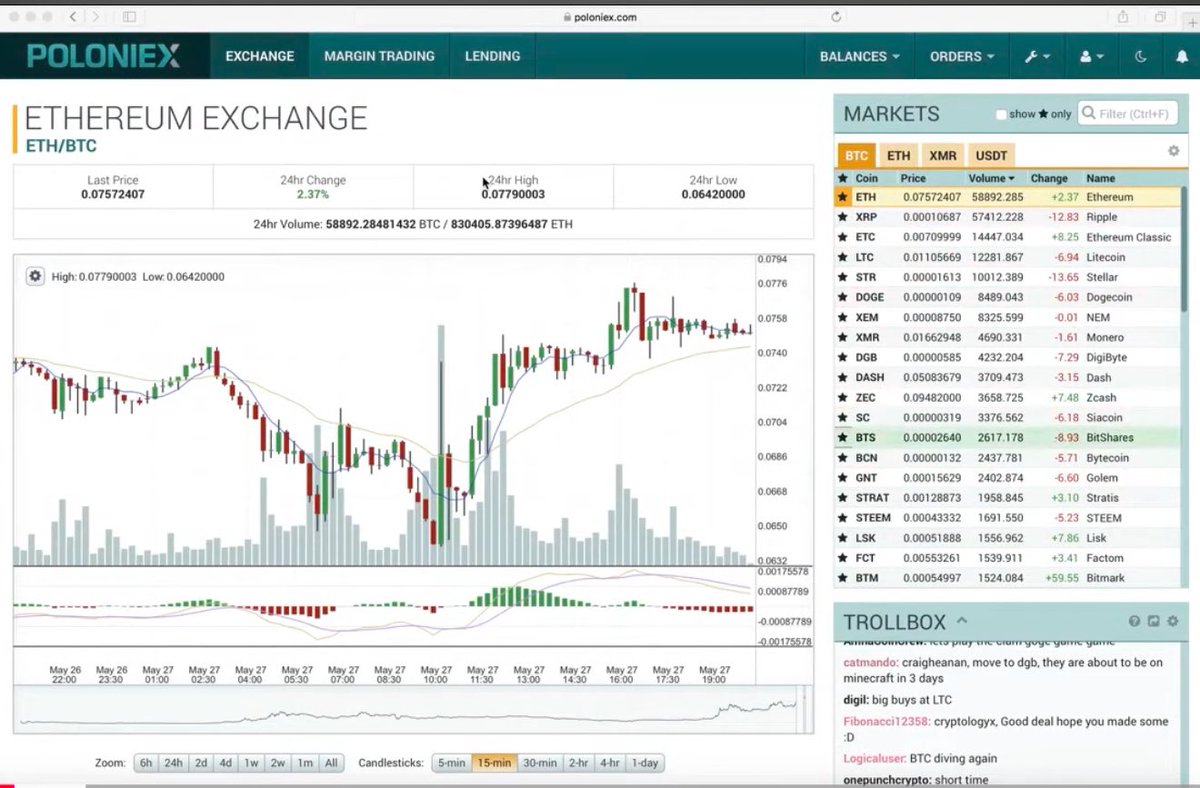1200x788 pixels.
Task: Click username Fibonacci12358 in Trollbox
Action: coord(887,720)
